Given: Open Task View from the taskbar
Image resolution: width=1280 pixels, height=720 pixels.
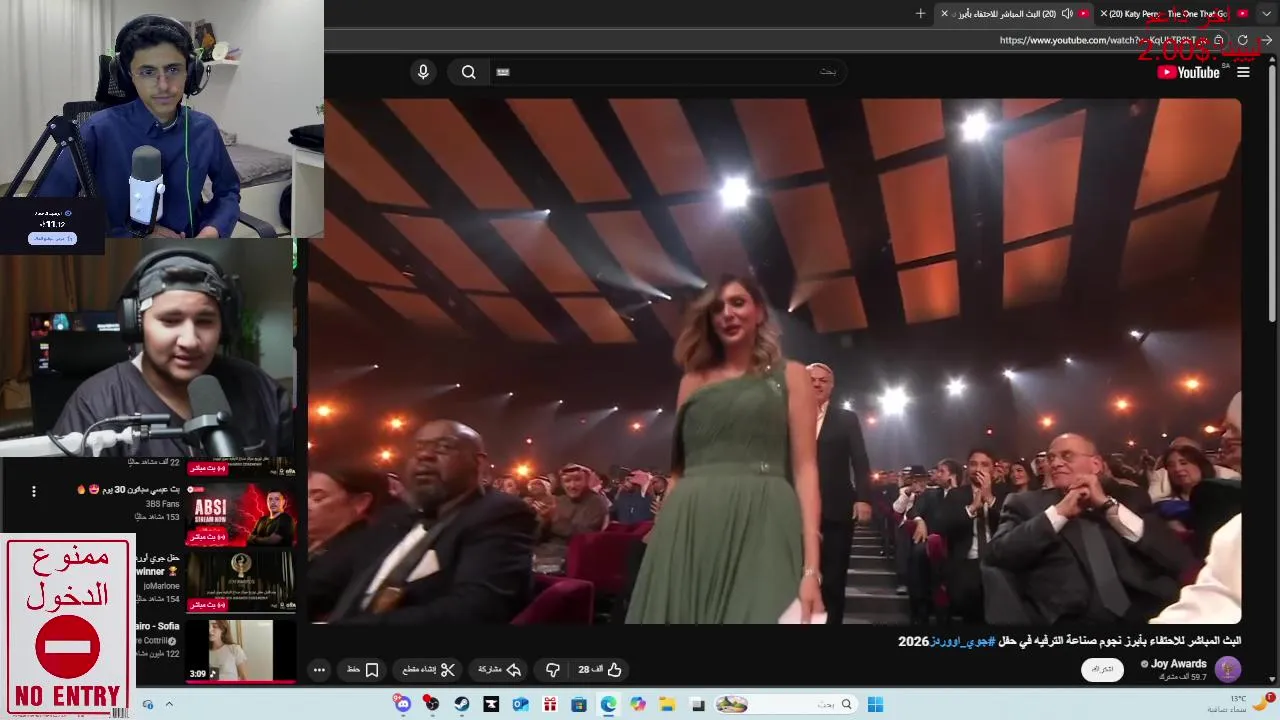Looking at the screenshot, I should (697, 704).
